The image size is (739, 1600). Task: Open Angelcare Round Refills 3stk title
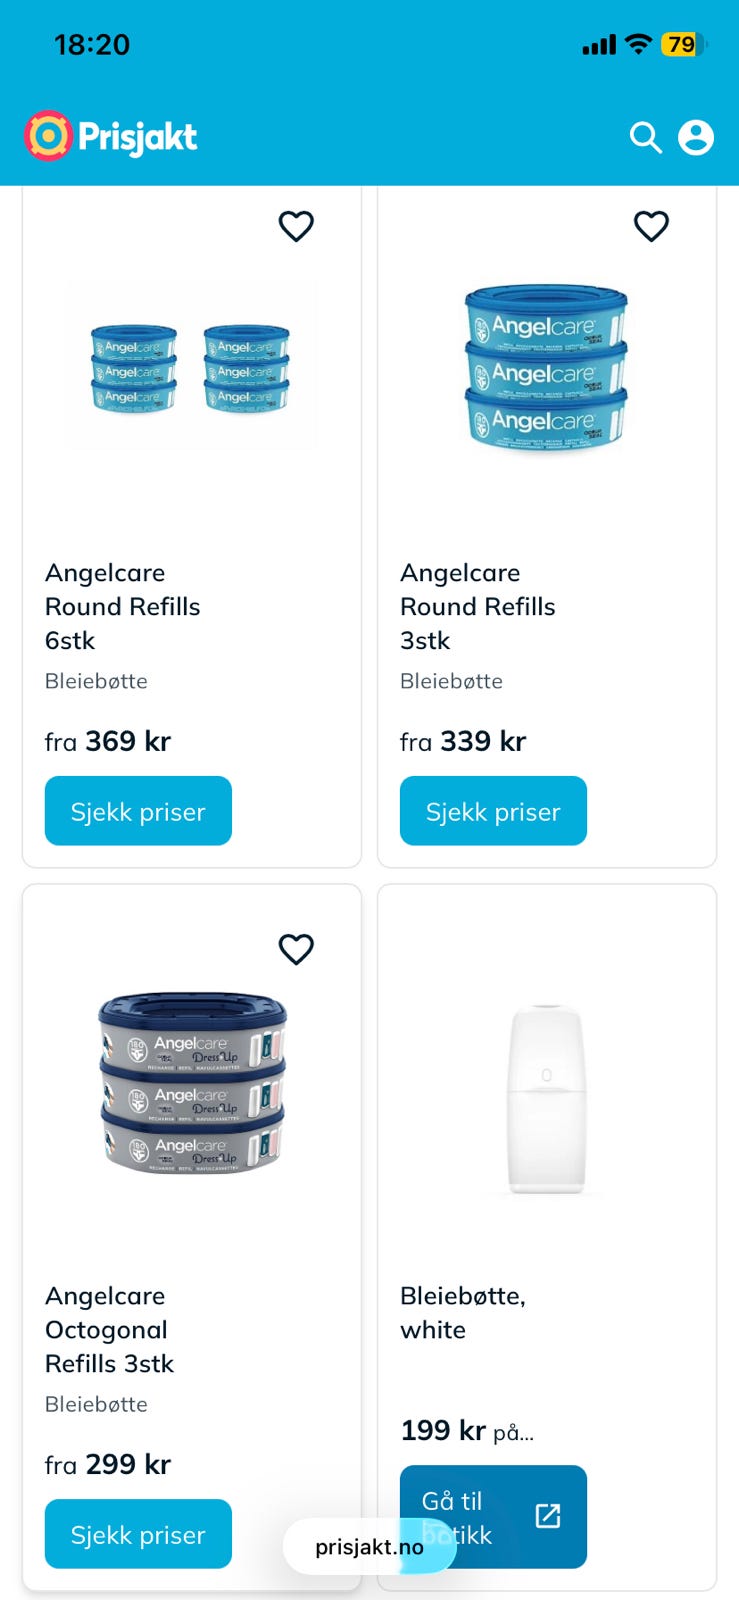pyautogui.click(x=477, y=606)
